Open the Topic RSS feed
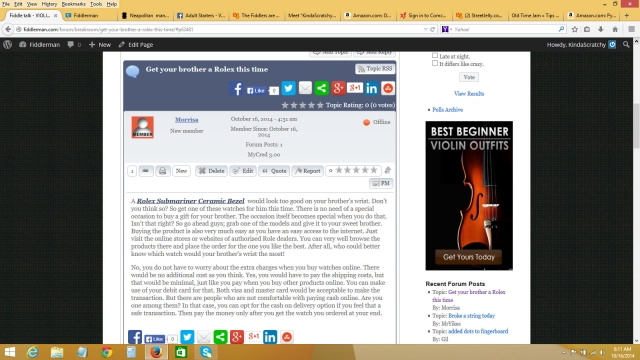This screenshot has height=360, width=640. (x=375, y=69)
